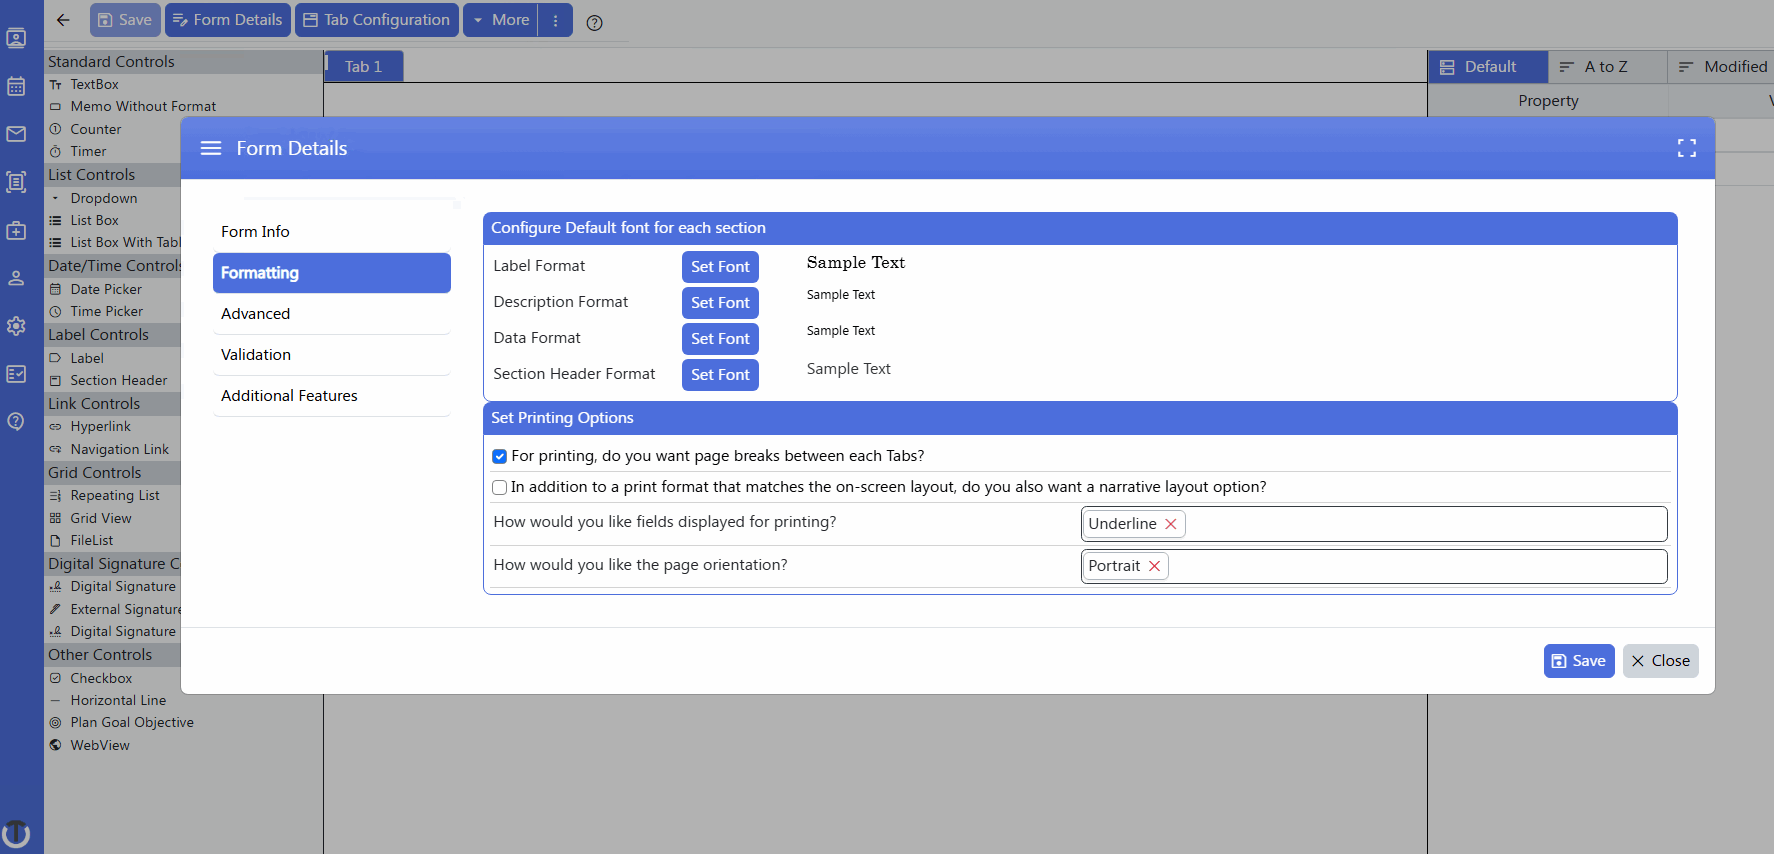Open the contact card icon at sidebar top

(16, 38)
